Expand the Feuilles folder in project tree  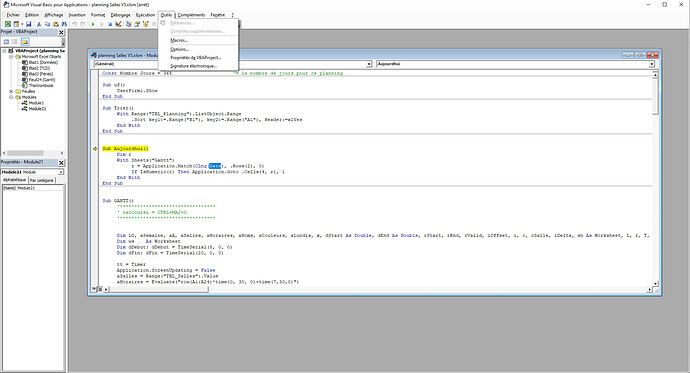[x=11, y=91]
